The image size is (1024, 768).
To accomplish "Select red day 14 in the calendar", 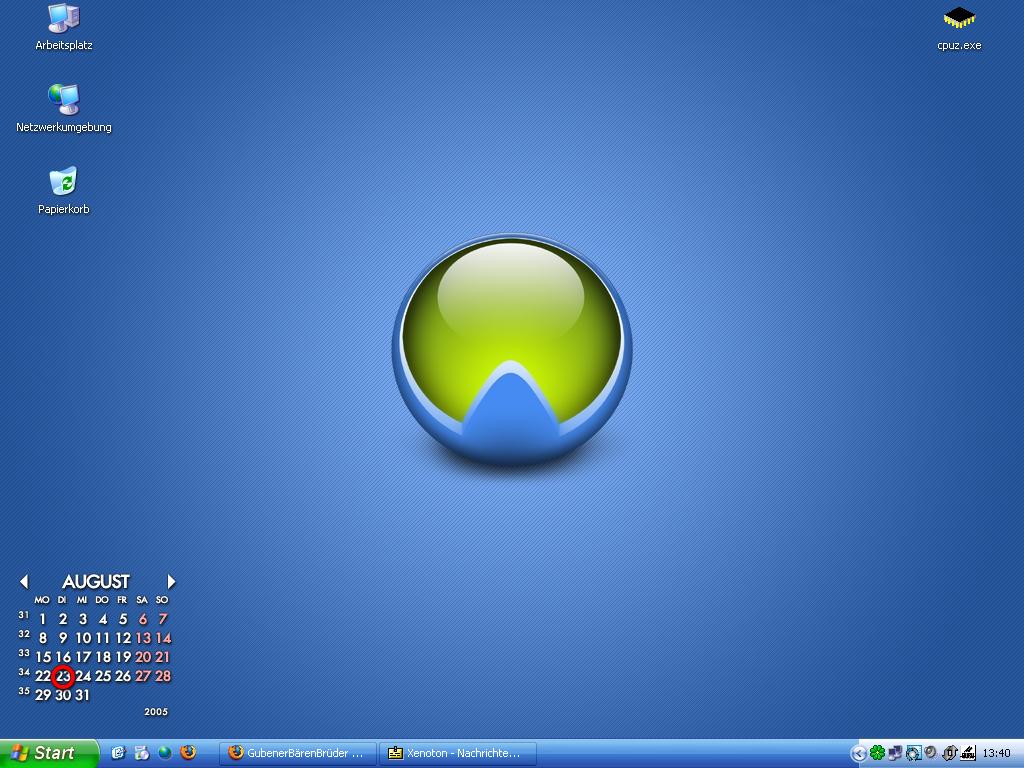I will pos(163,638).
